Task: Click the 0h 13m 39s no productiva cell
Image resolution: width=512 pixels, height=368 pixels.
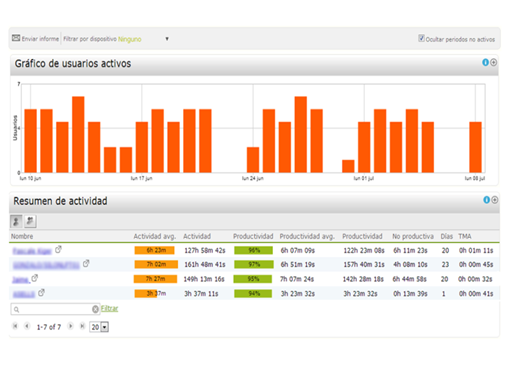Action: pos(410,294)
